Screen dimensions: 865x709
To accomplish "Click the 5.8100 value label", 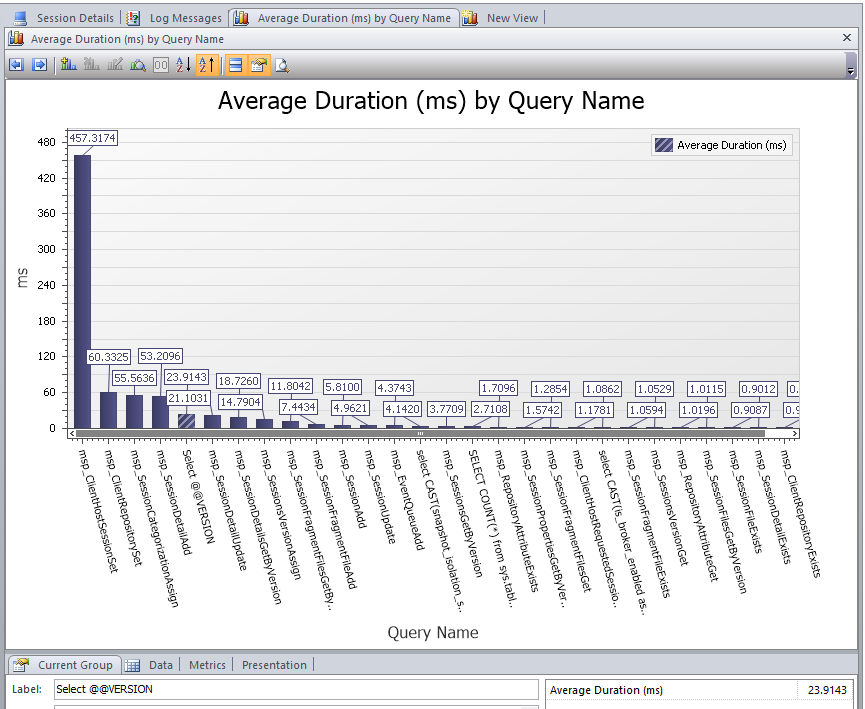I will coord(342,387).
